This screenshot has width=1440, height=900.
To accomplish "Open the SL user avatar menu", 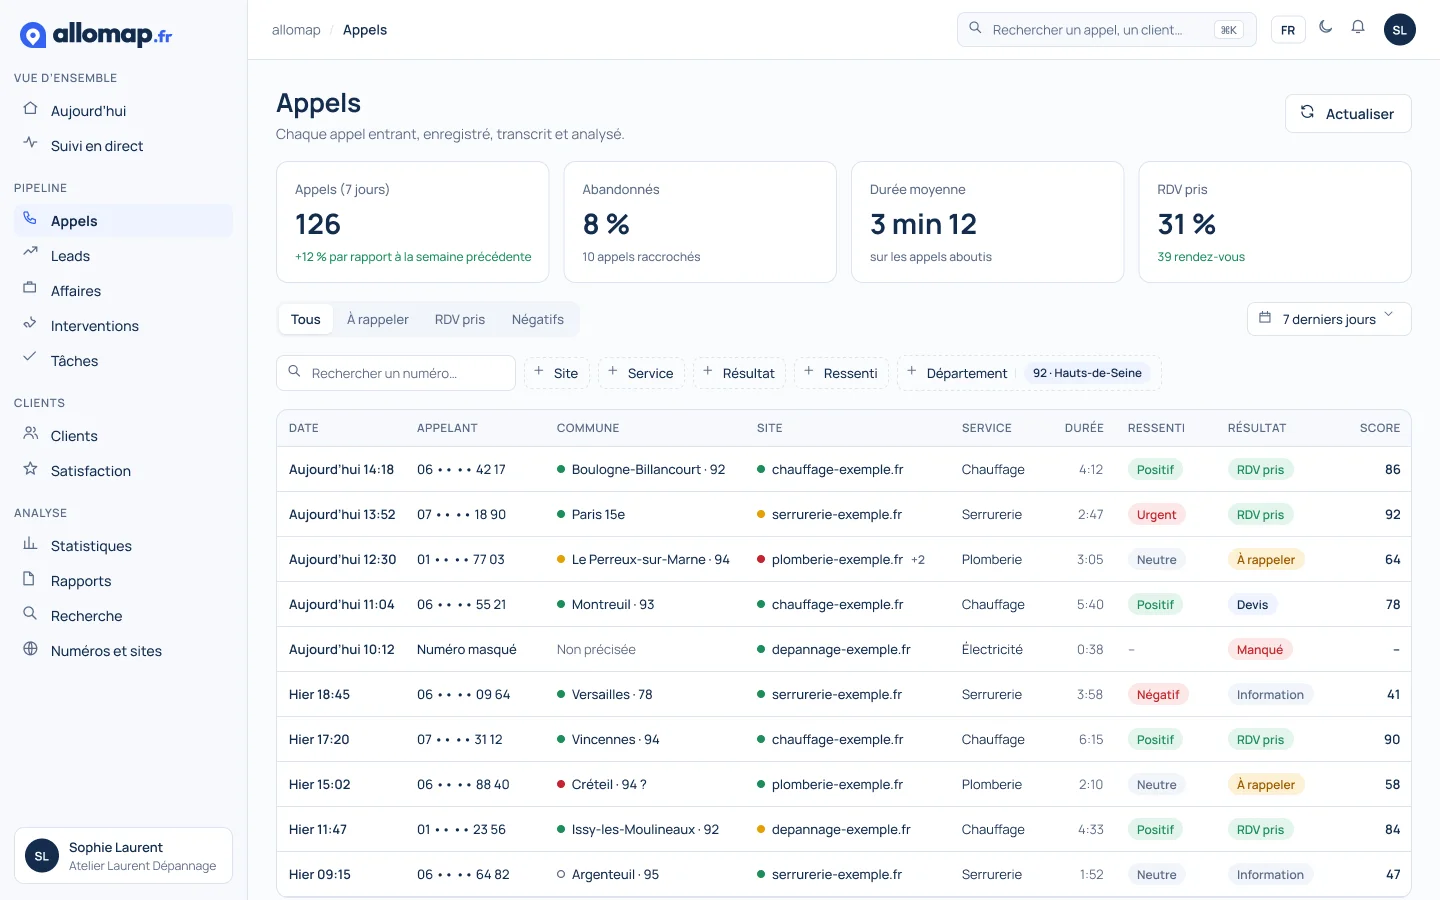I will point(1399,30).
